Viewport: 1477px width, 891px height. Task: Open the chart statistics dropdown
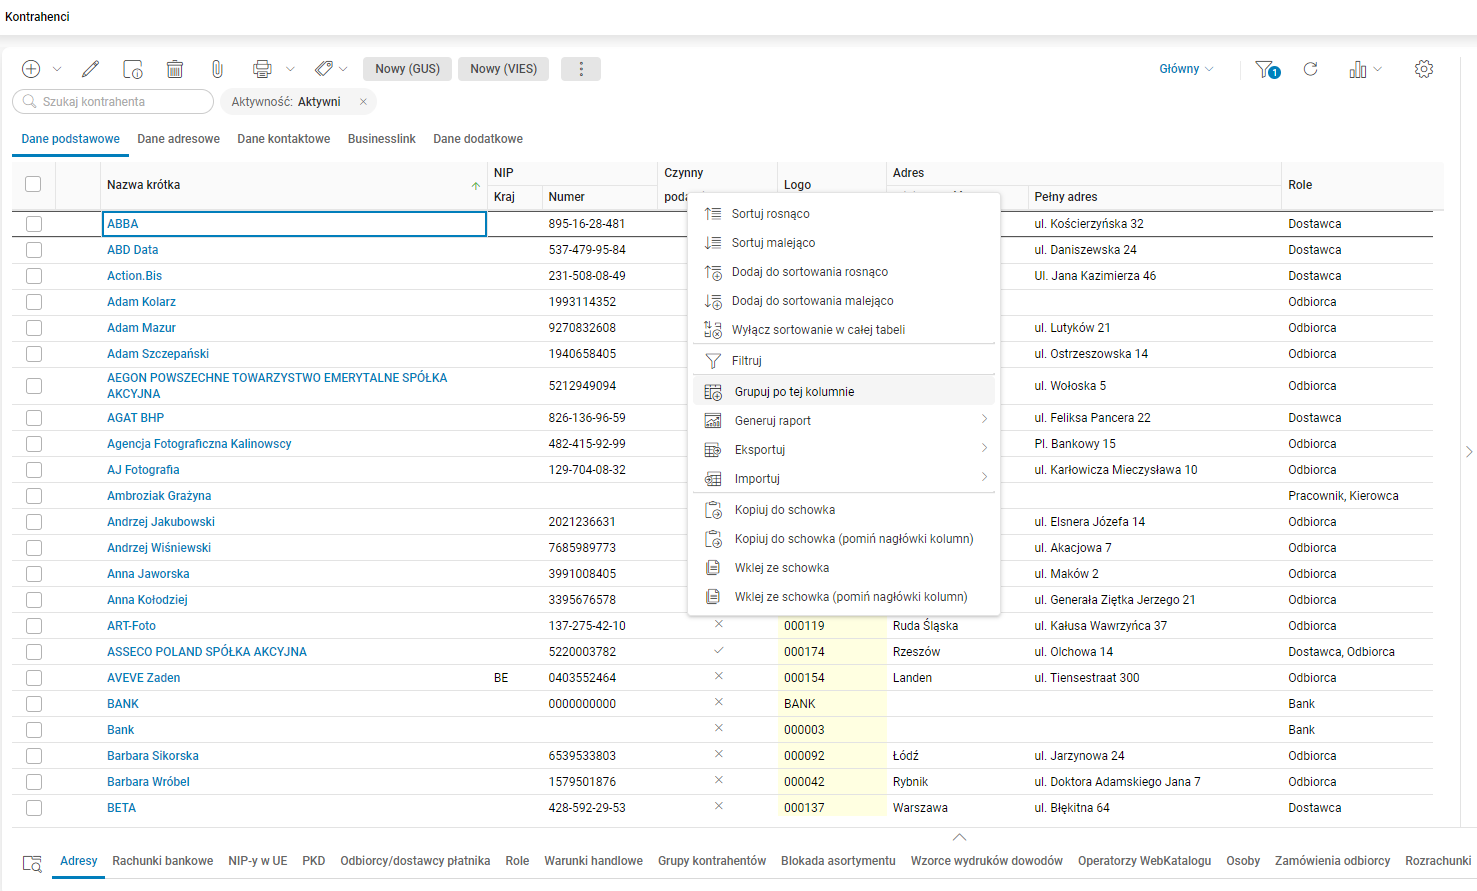coord(1365,69)
